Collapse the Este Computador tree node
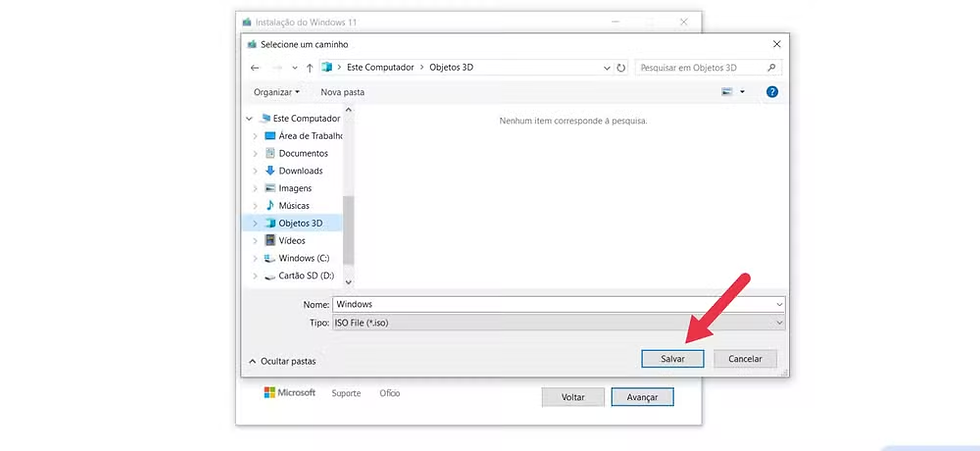This screenshot has width=980, height=451. pos(249,119)
